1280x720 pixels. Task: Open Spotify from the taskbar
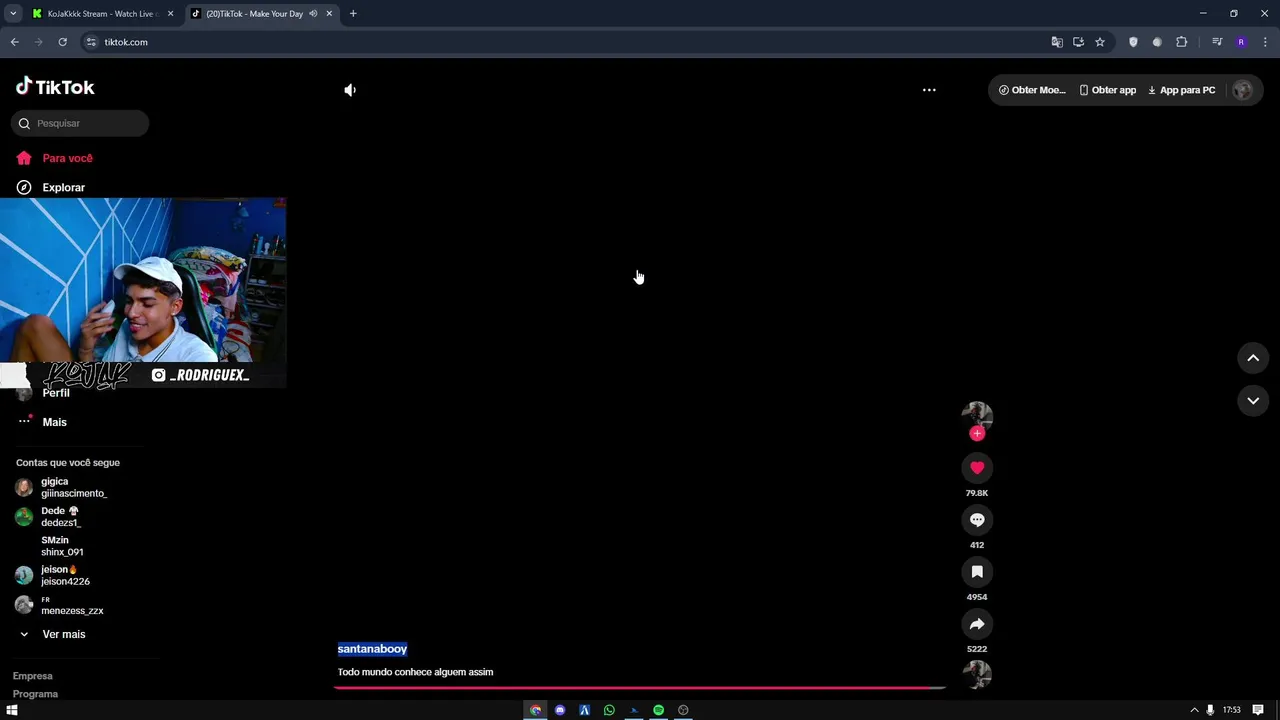pyautogui.click(x=658, y=710)
